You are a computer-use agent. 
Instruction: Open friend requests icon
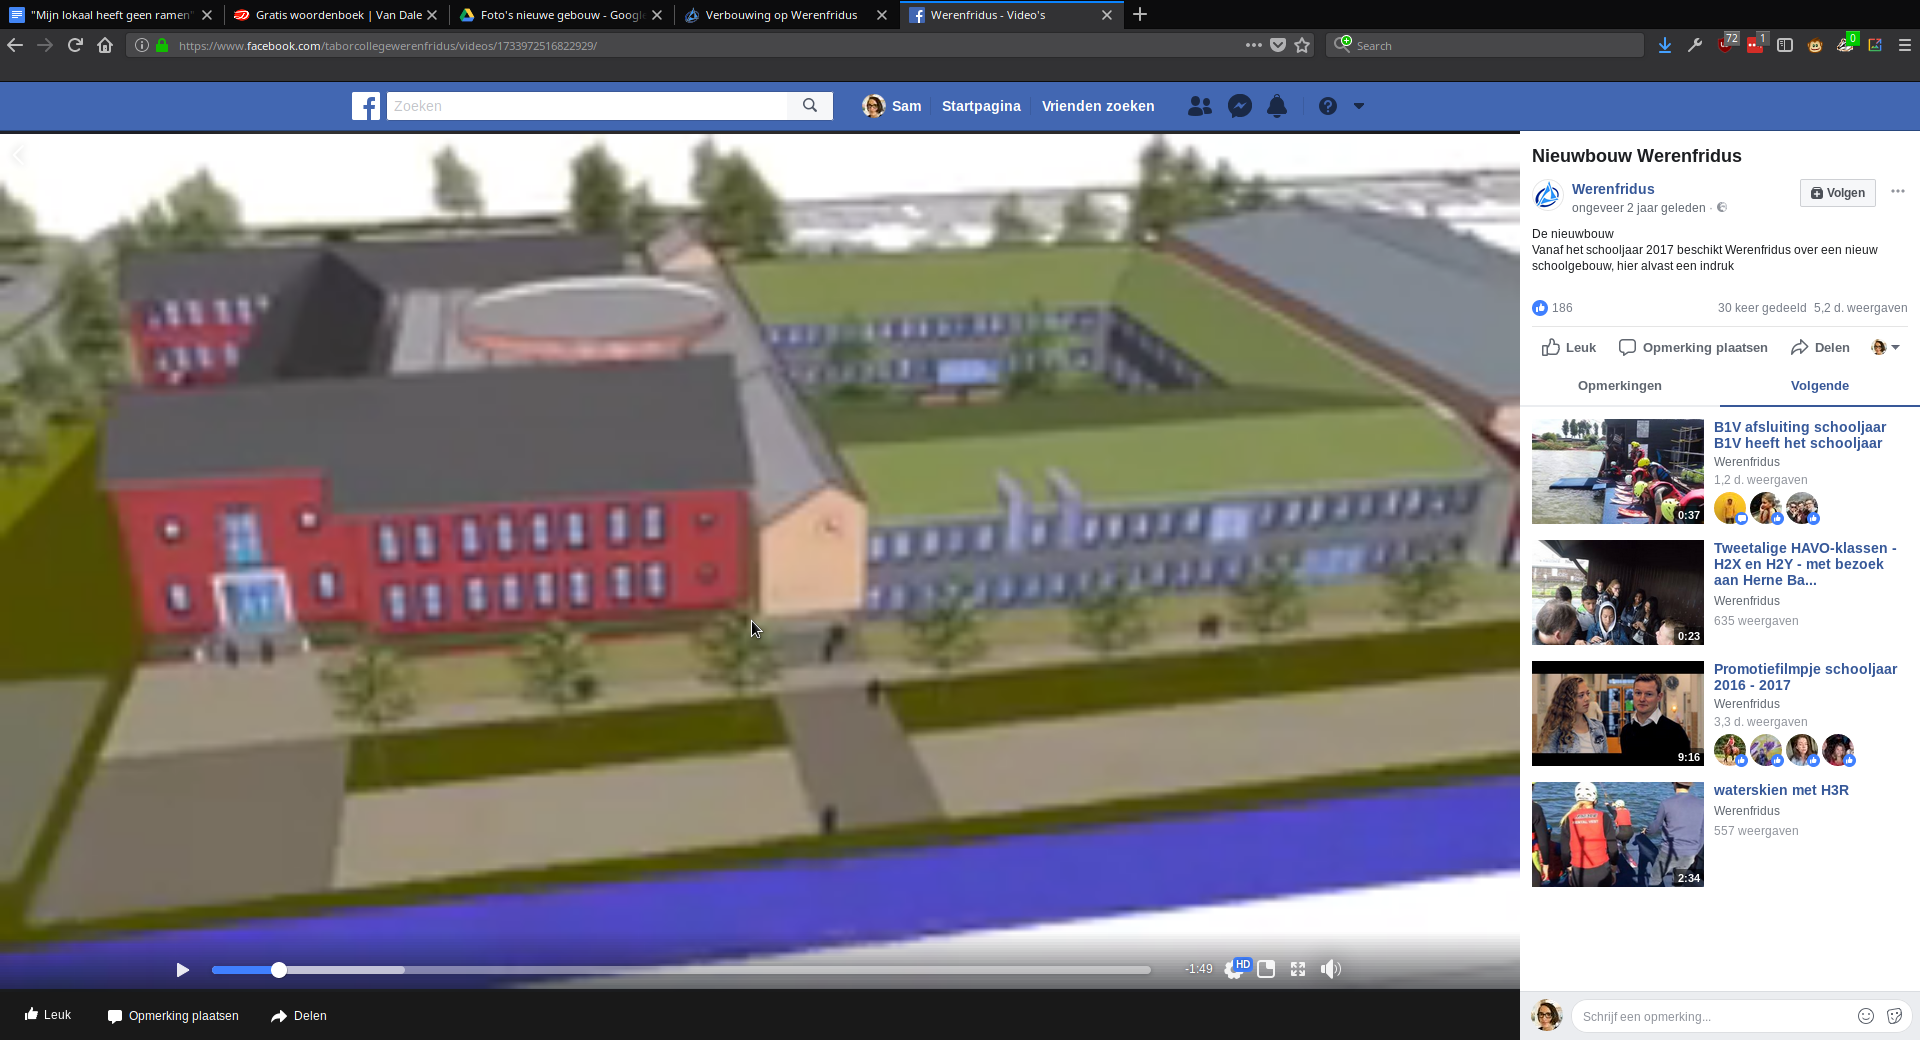1200,106
